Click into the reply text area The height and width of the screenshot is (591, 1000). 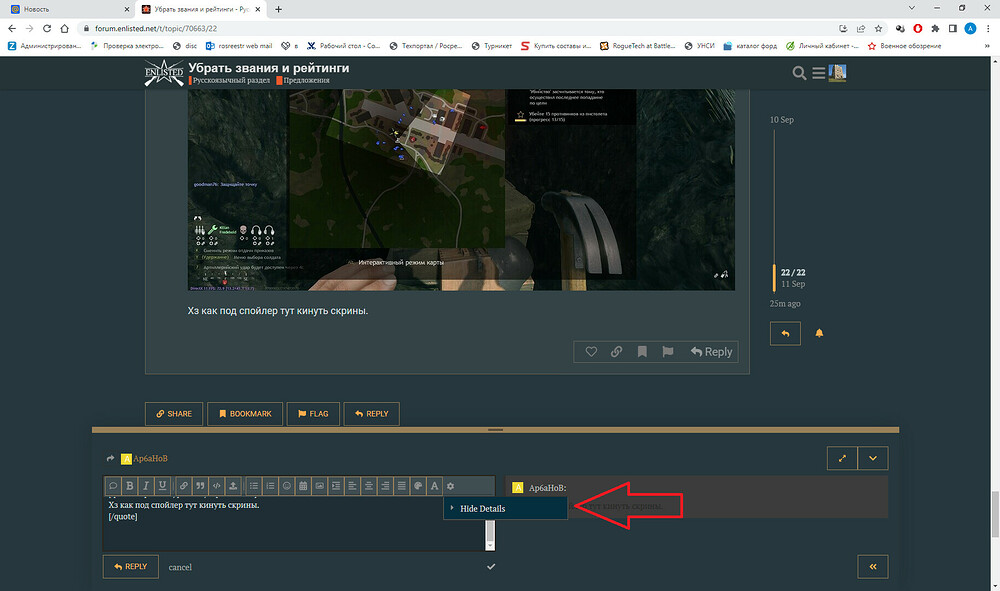click(x=293, y=524)
